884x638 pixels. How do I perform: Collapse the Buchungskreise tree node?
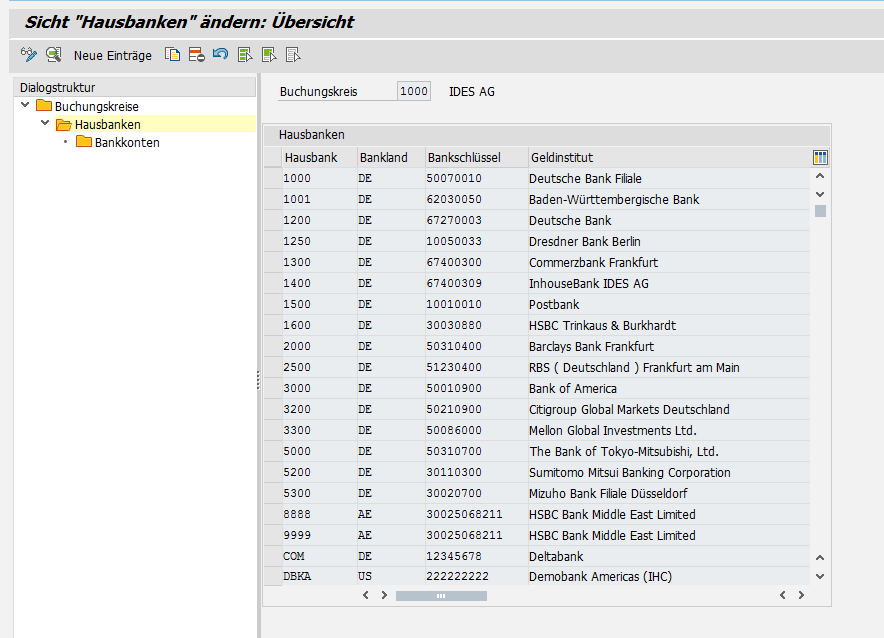tap(25, 105)
